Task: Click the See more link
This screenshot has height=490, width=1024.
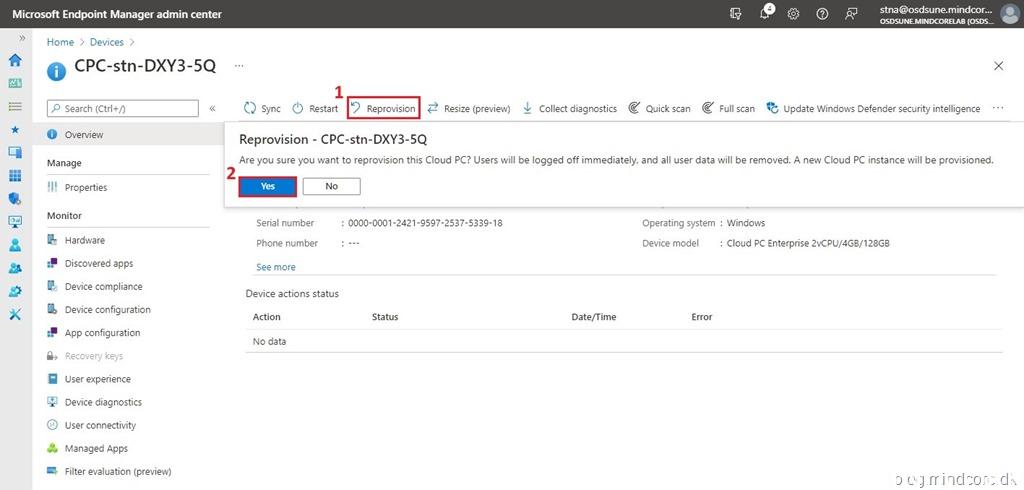Action: click(x=276, y=267)
